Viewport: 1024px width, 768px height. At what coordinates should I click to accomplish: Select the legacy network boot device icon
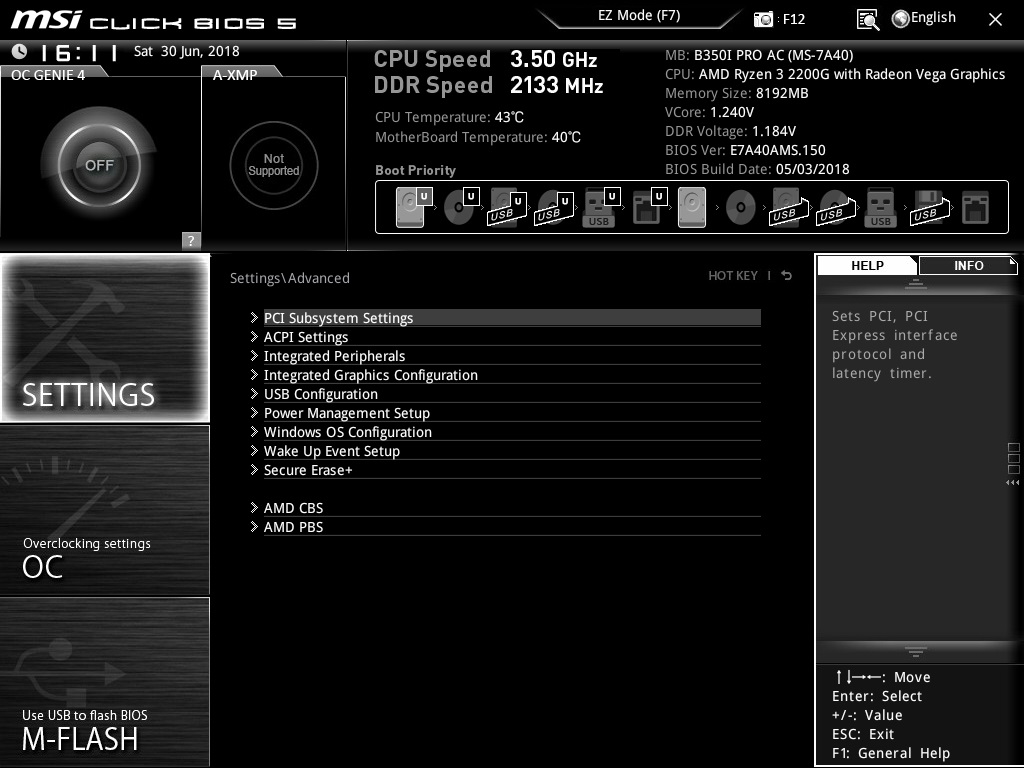point(976,207)
